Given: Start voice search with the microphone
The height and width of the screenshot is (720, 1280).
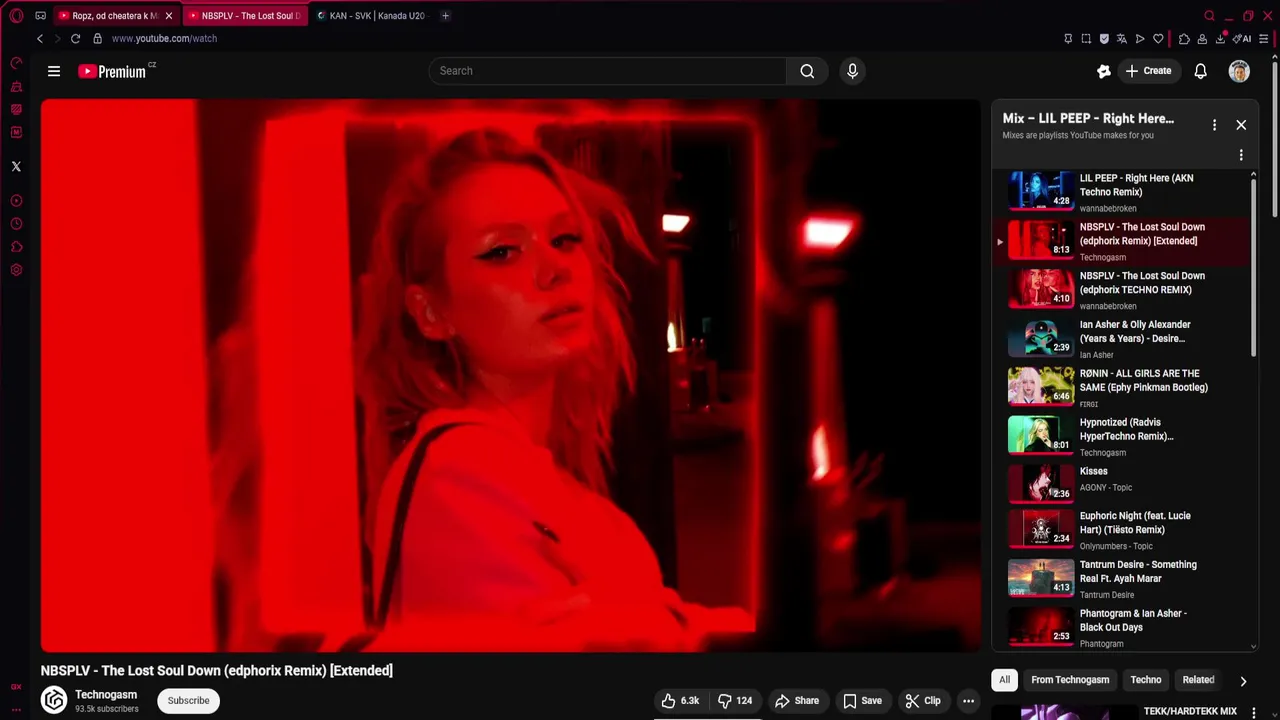Looking at the screenshot, I should 852,71.
